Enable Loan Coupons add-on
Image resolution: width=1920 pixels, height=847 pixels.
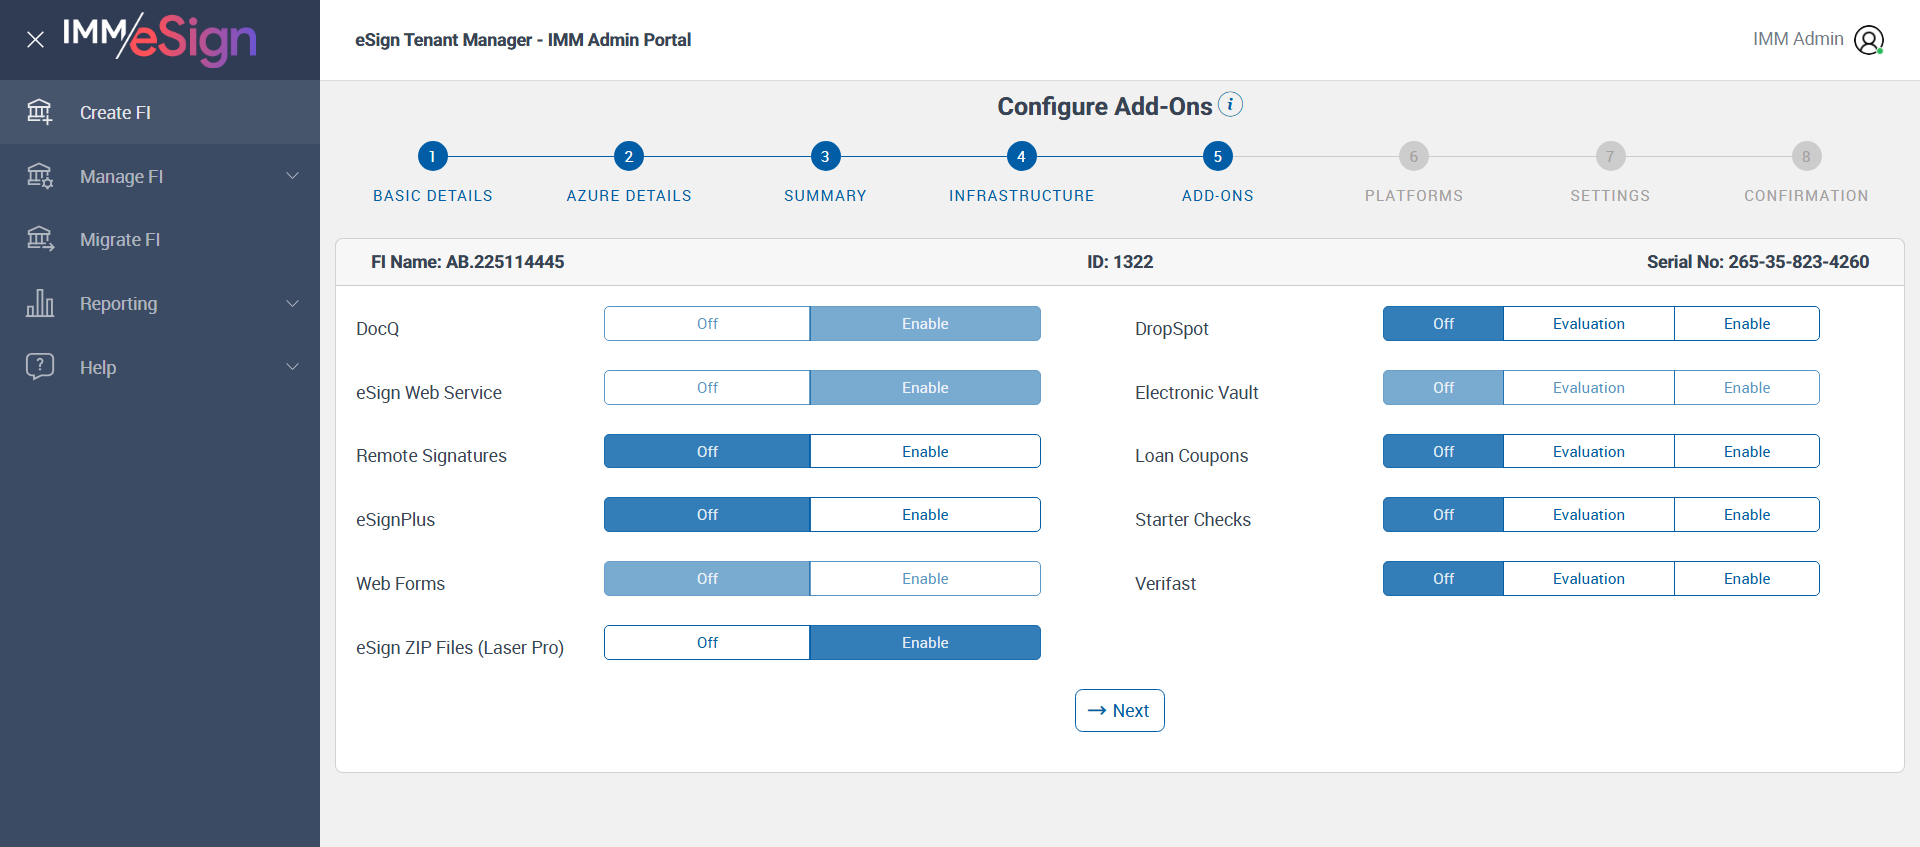click(1747, 451)
